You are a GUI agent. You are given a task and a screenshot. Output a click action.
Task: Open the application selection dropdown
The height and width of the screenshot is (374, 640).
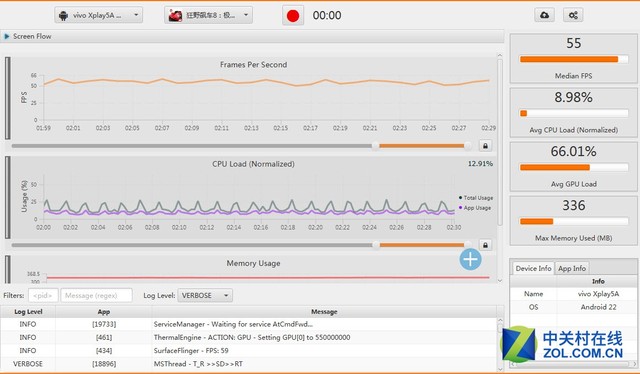click(209, 15)
